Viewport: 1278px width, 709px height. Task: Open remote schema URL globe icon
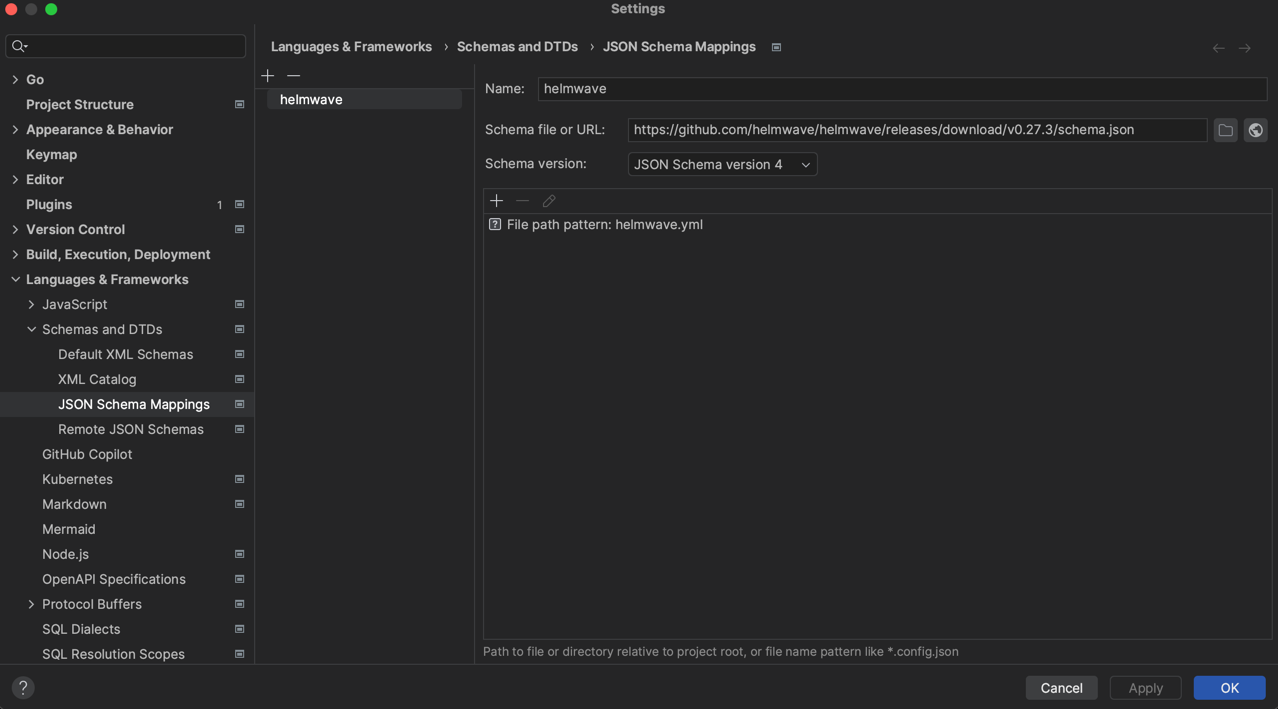1255,130
